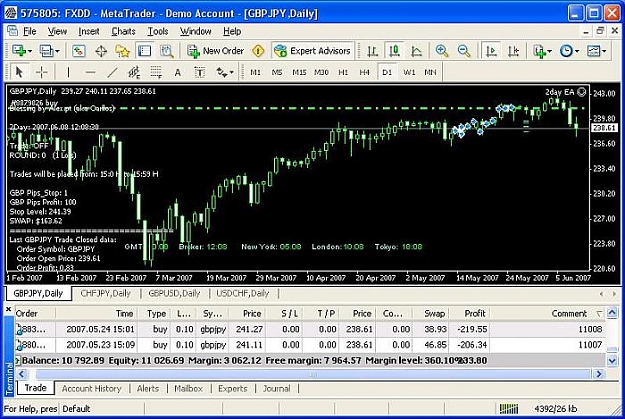Switch to line chart display
This screenshot has width=625, height=419.
point(416,51)
